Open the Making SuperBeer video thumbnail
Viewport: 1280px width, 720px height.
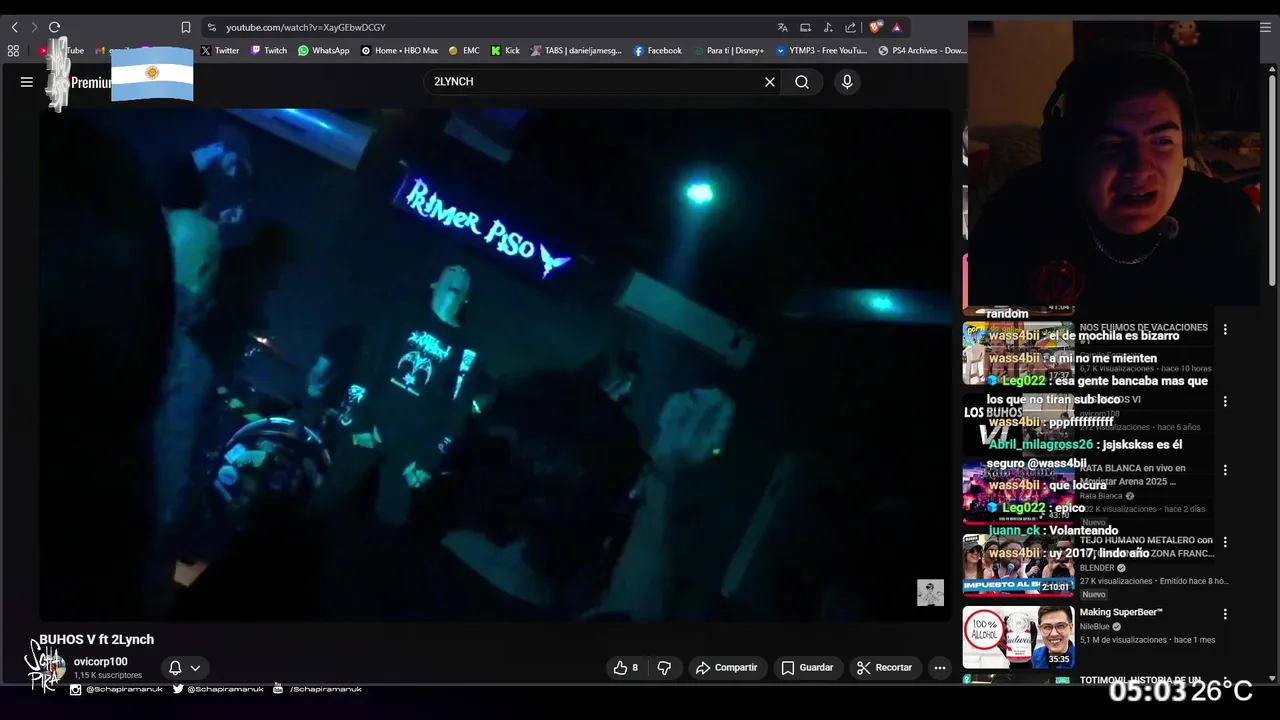[1018, 637]
